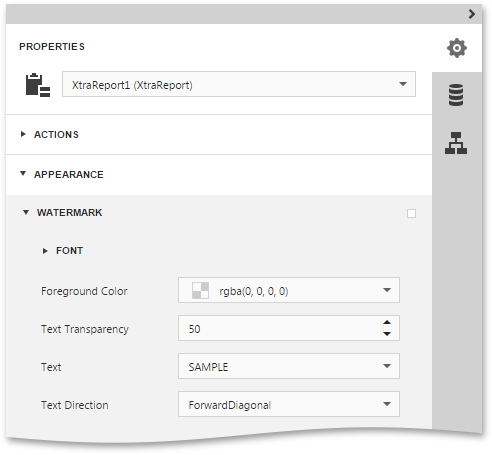The image size is (492, 455).
Task: Click the clipboard sort icon beside selector
Action: pyautogui.click(x=38, y=85)
